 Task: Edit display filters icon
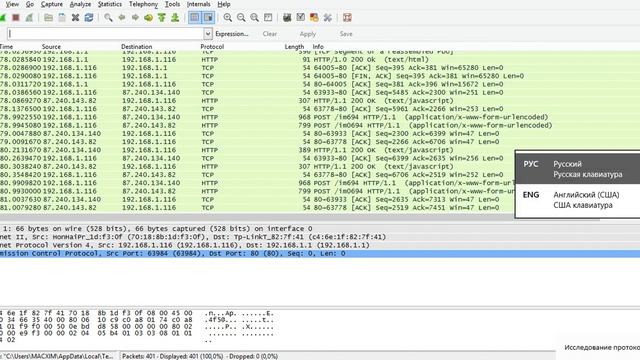[301, 18]
